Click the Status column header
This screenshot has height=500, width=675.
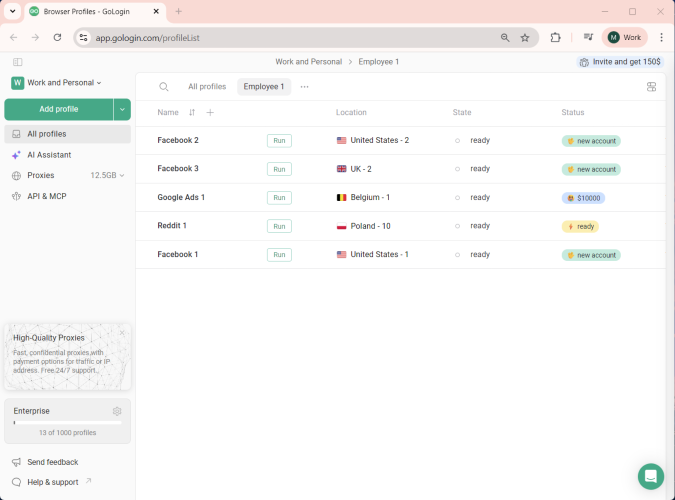[x=573, y=112]
